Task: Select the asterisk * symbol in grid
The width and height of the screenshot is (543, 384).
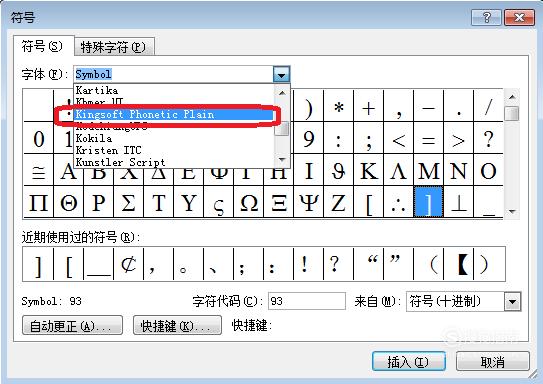Action: pos(338,105)
